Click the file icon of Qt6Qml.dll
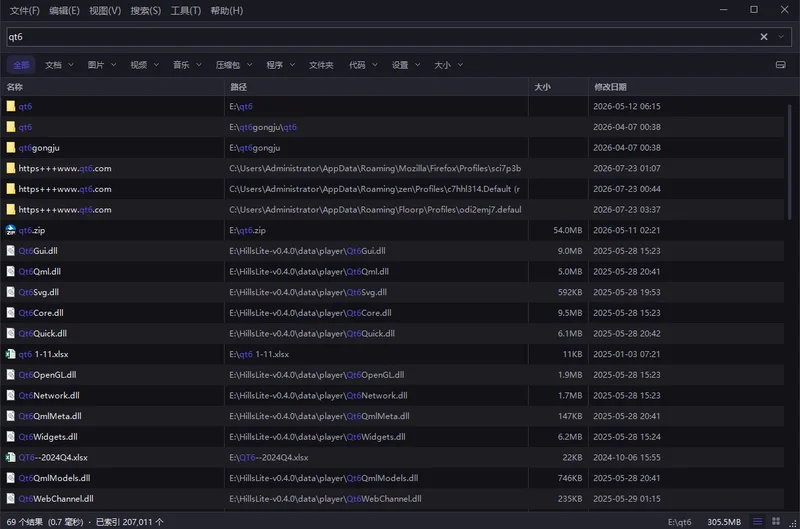 coord(10,271)
